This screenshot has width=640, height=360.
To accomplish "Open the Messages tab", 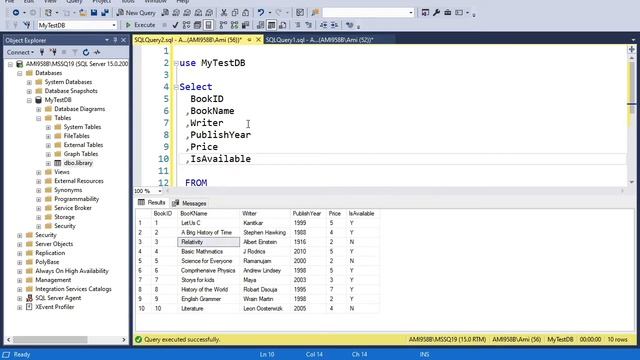I will (x=189, y=203).
